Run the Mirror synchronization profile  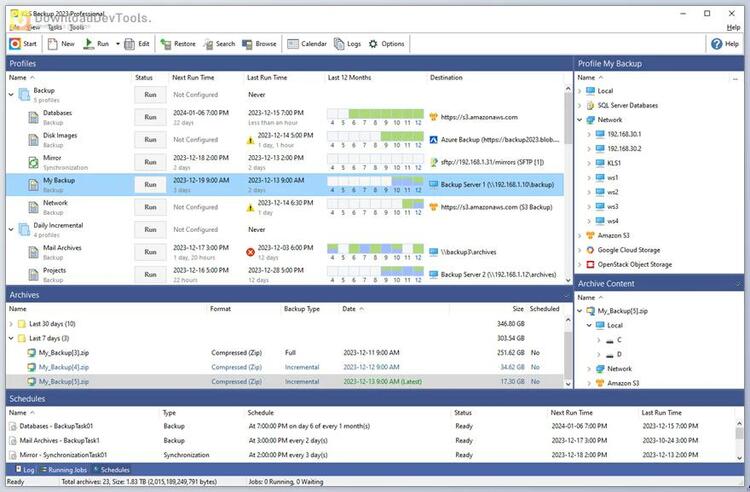click(150, 162)
